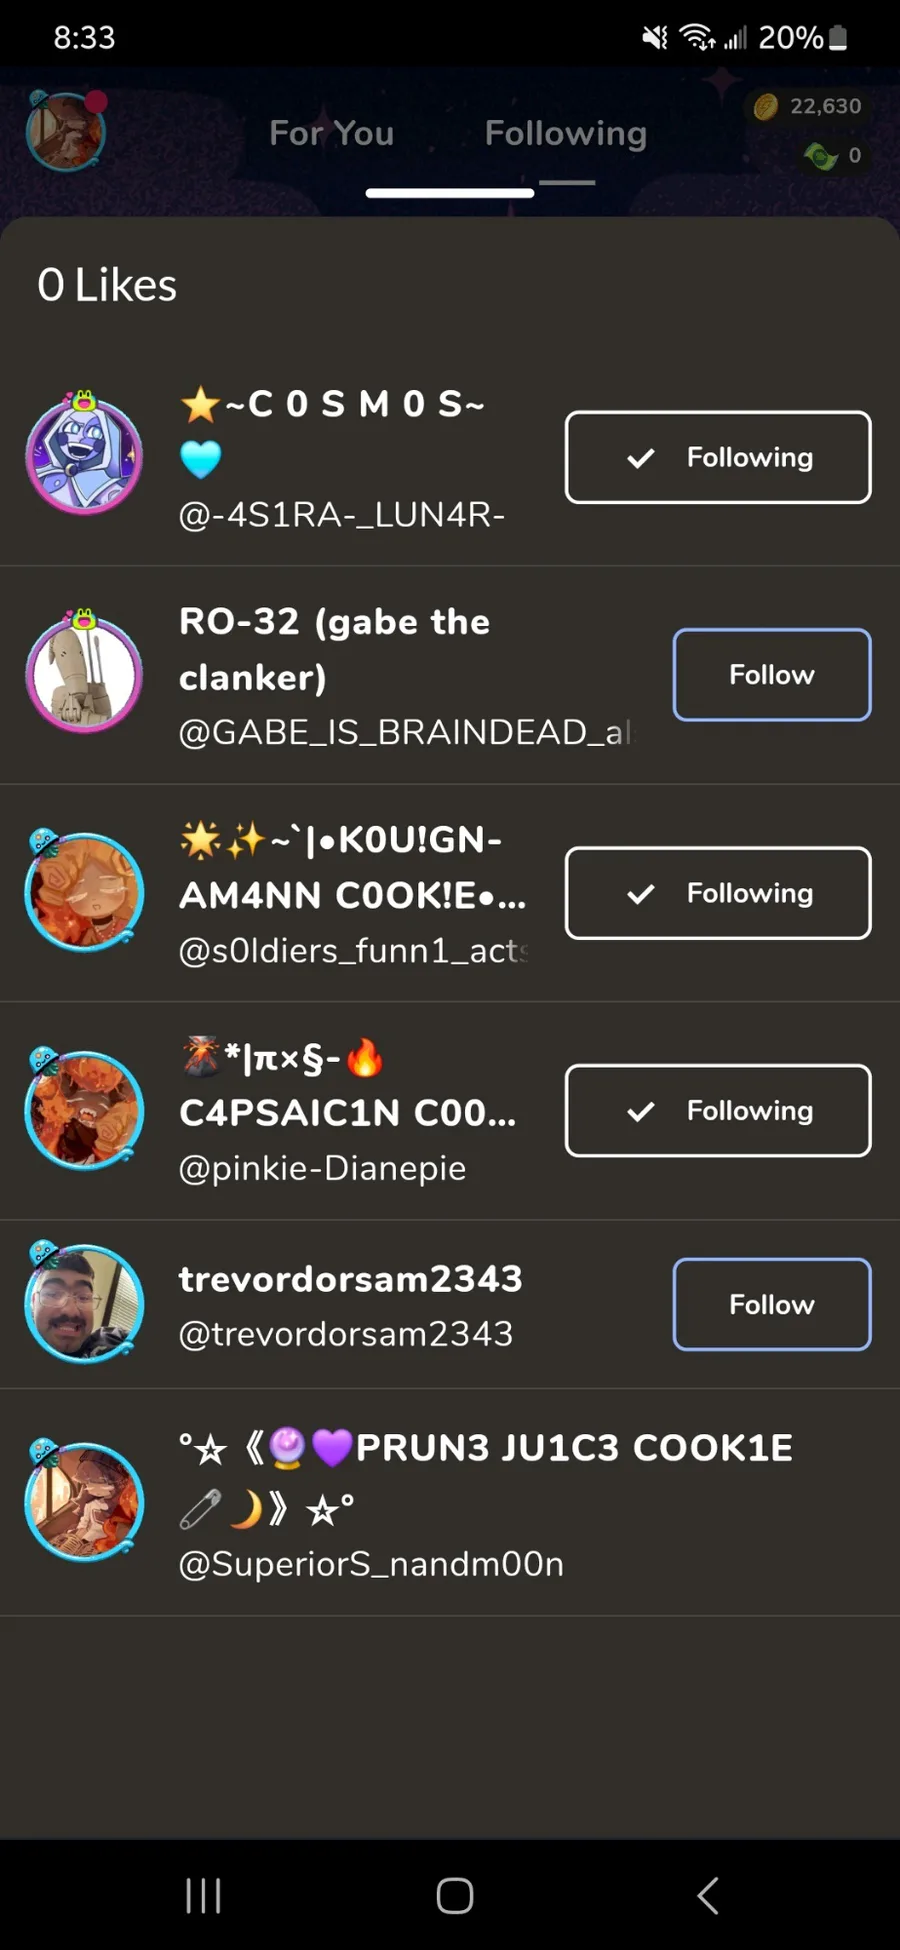This screenshot has width=900, height=1950.
Task: Switch to the Following tab
Action: [566, 133]
